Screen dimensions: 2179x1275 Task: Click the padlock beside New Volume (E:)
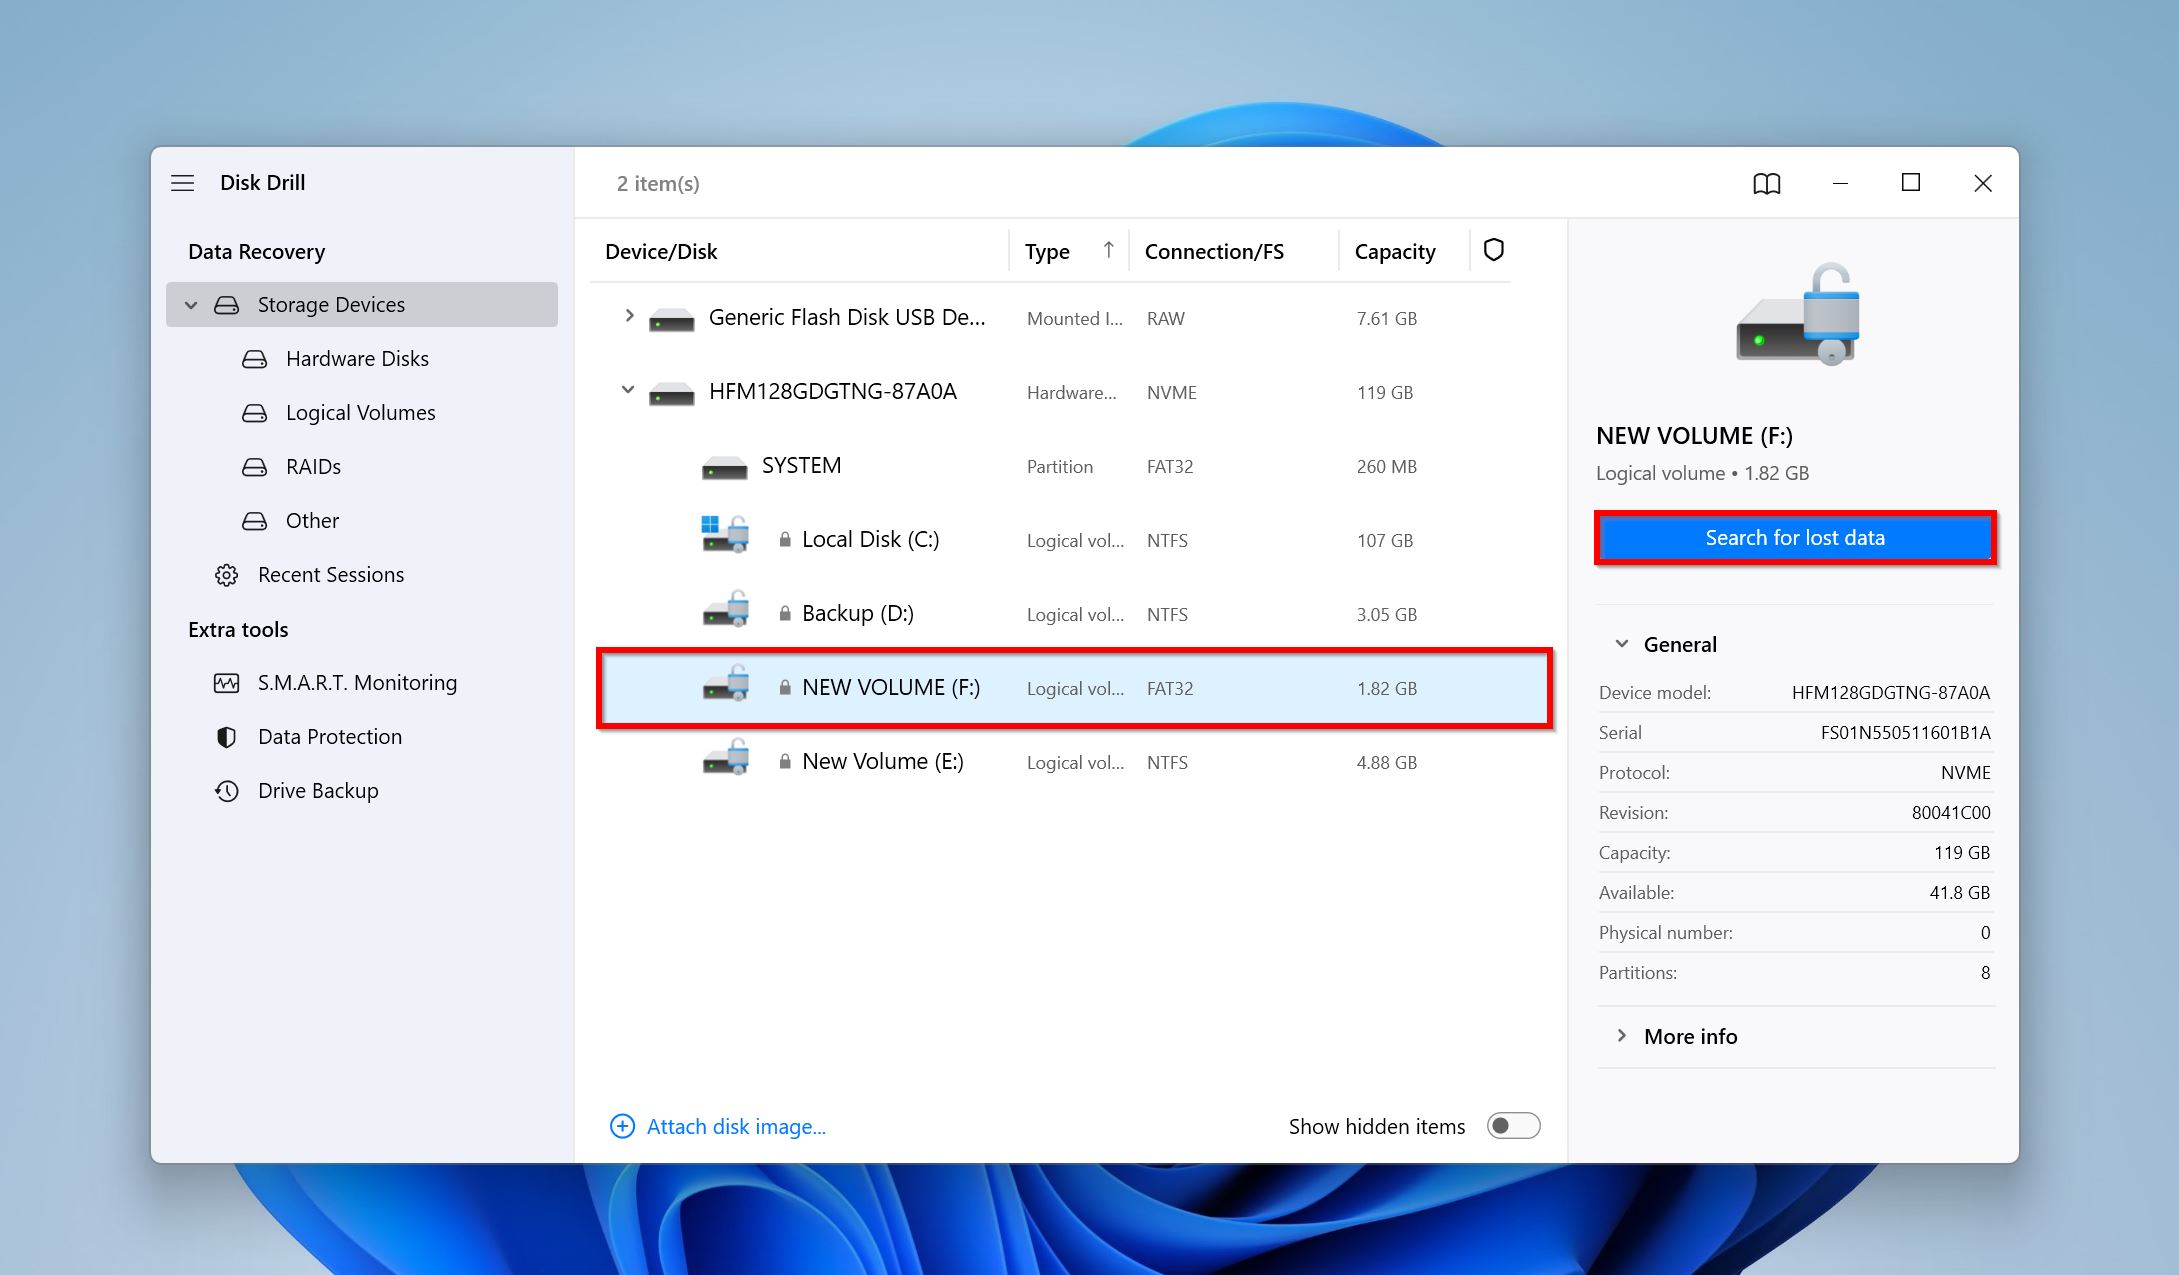pyautogui.click(x=785, y=762)
